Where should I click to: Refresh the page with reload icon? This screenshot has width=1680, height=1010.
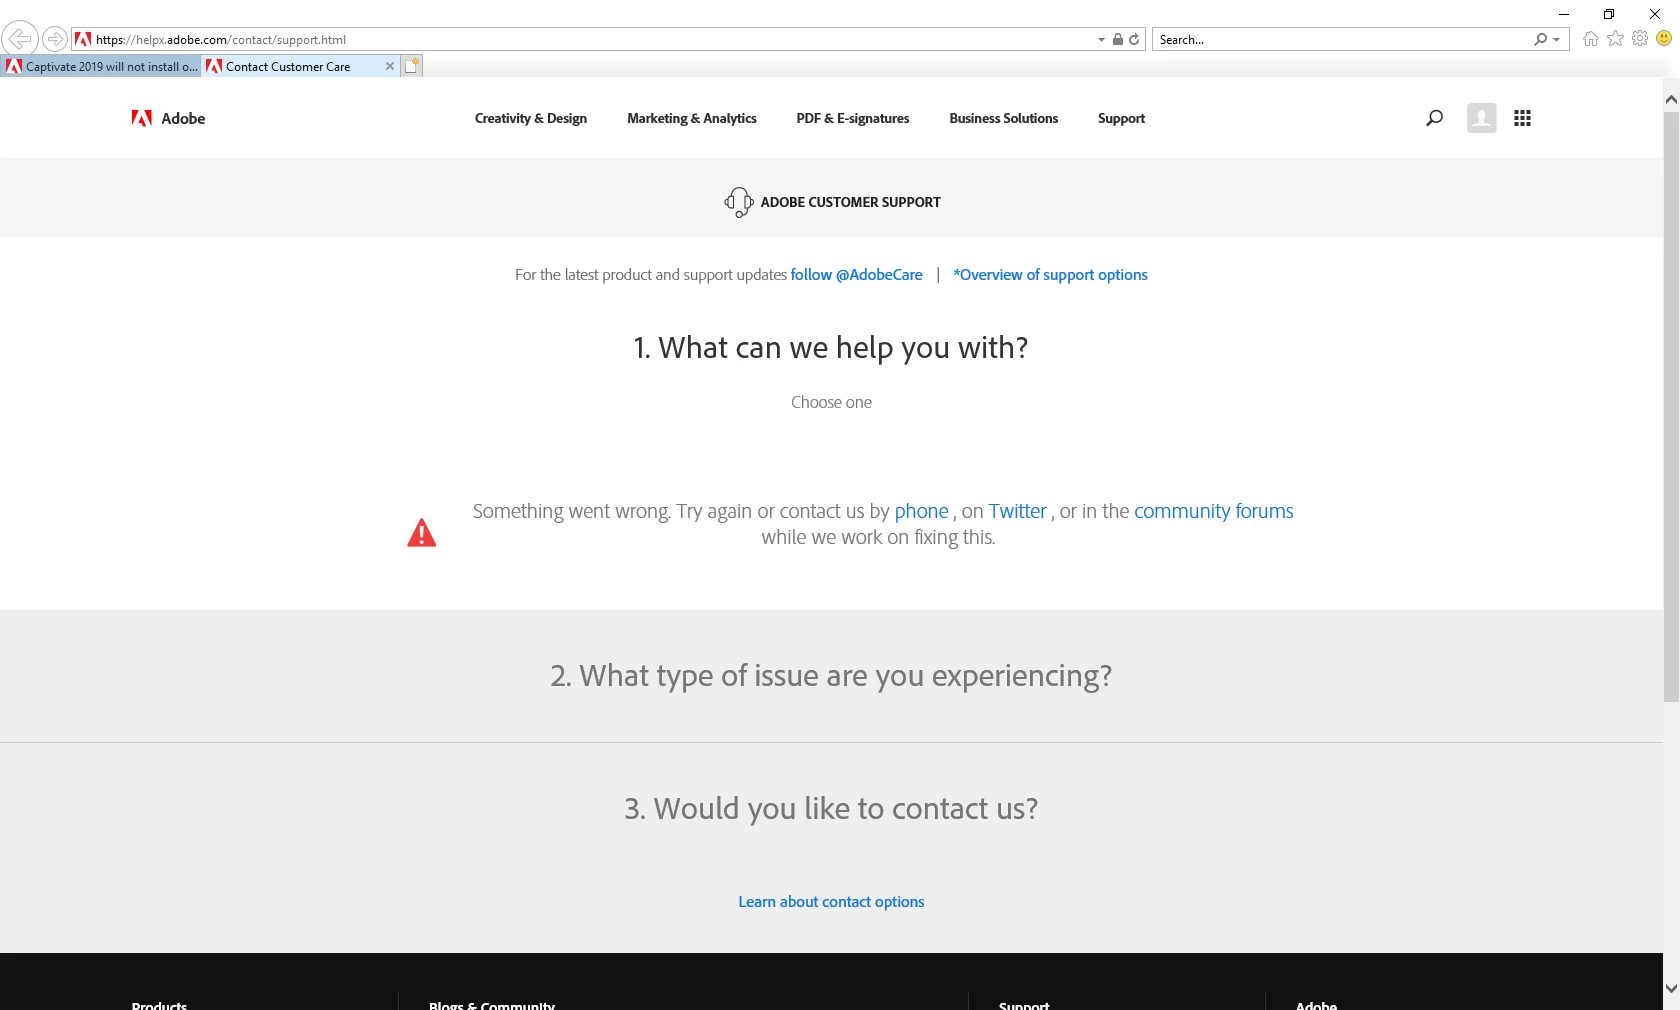(1134, 40)
